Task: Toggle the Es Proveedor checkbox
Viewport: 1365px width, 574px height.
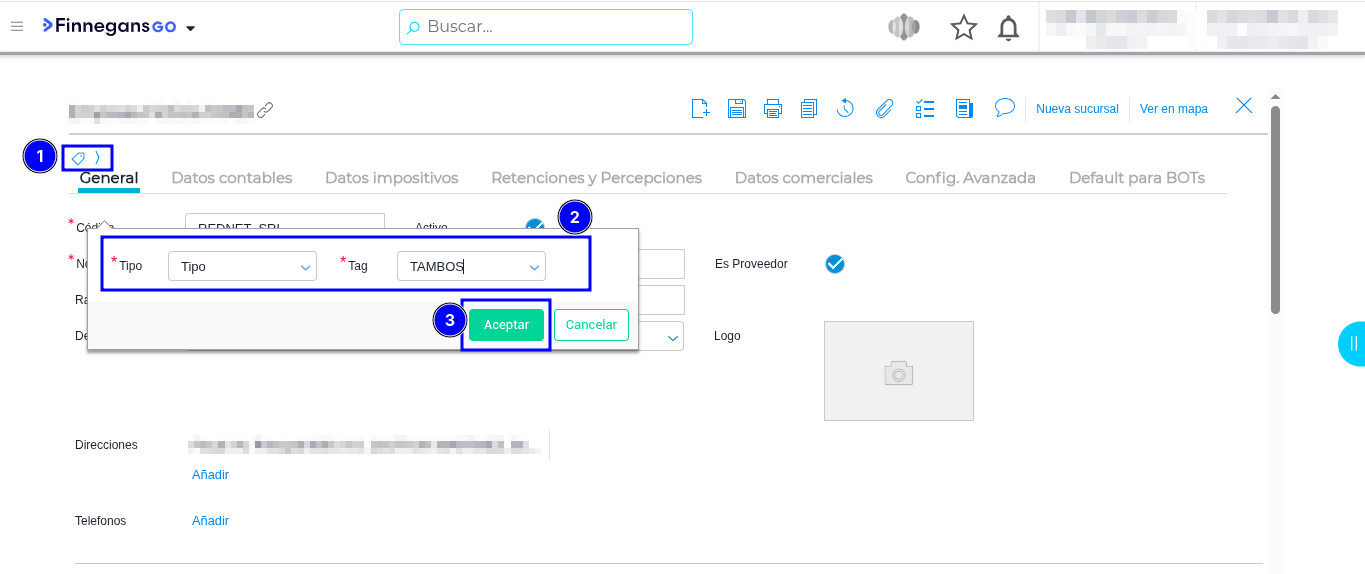Action: (835, 264)
